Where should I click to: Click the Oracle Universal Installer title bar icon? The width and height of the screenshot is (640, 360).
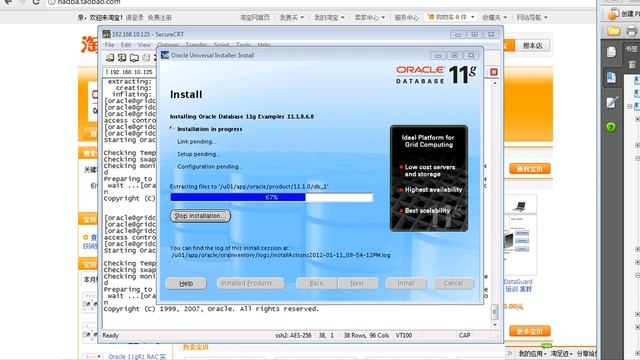165,55
